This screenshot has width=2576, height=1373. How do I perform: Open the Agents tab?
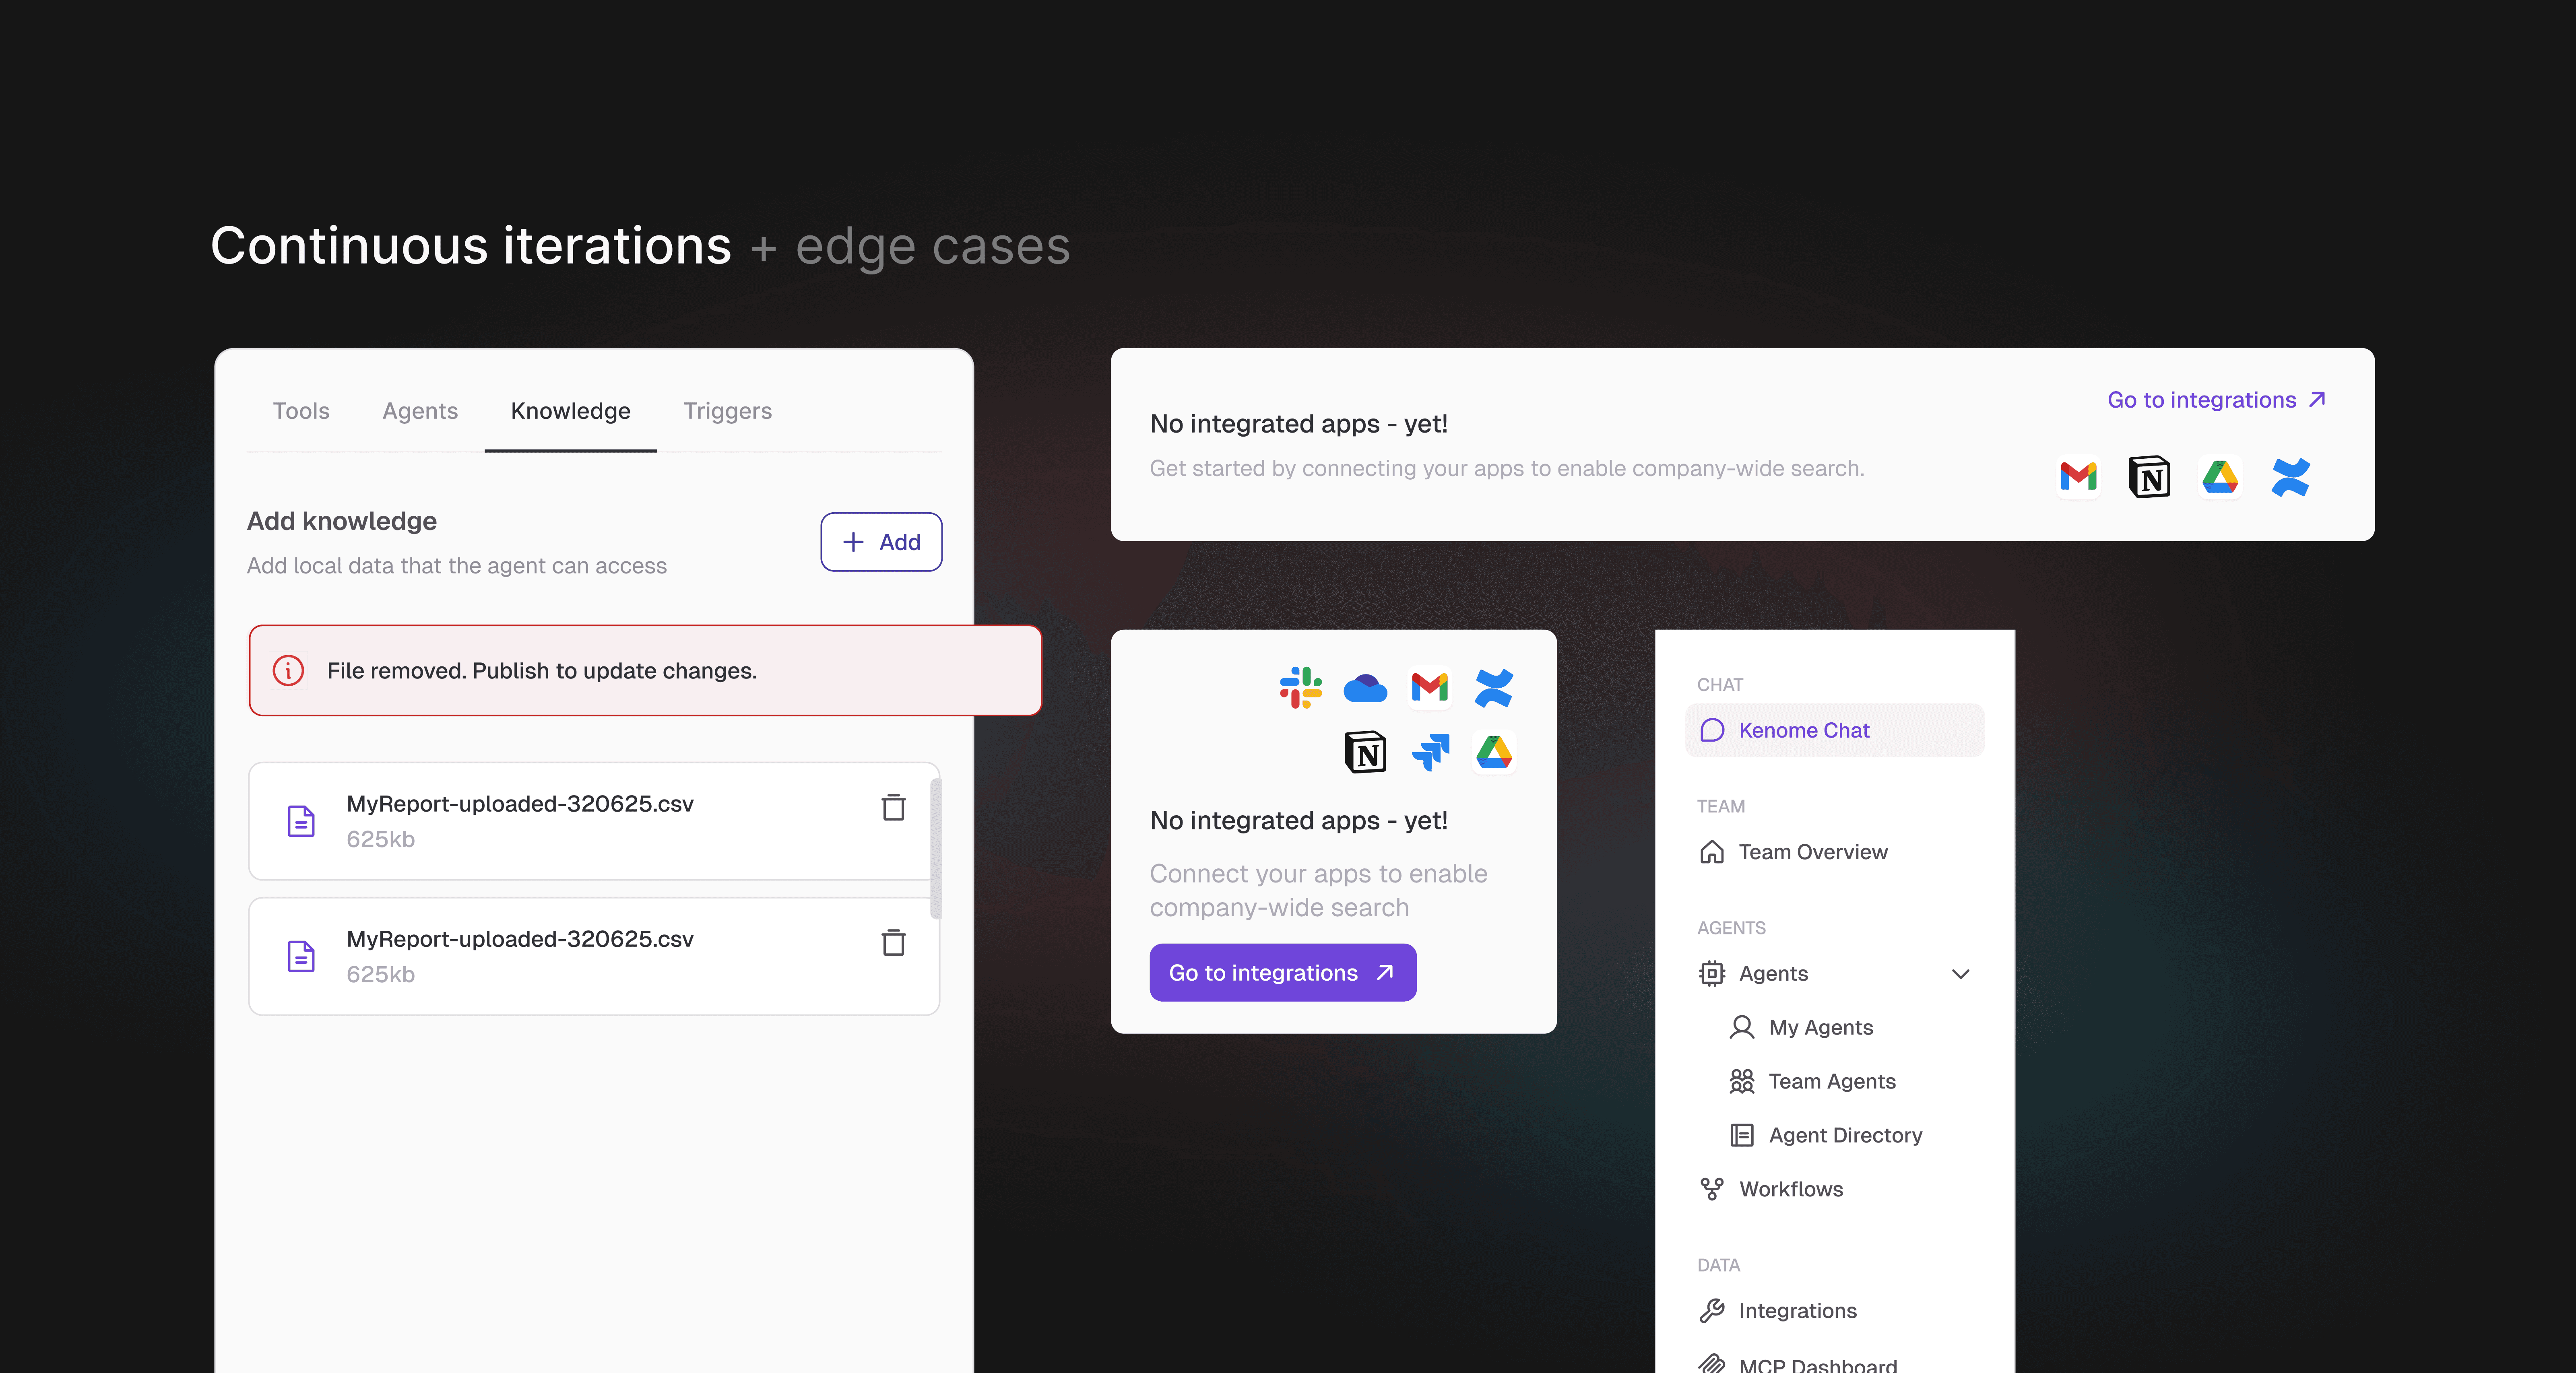420,411
